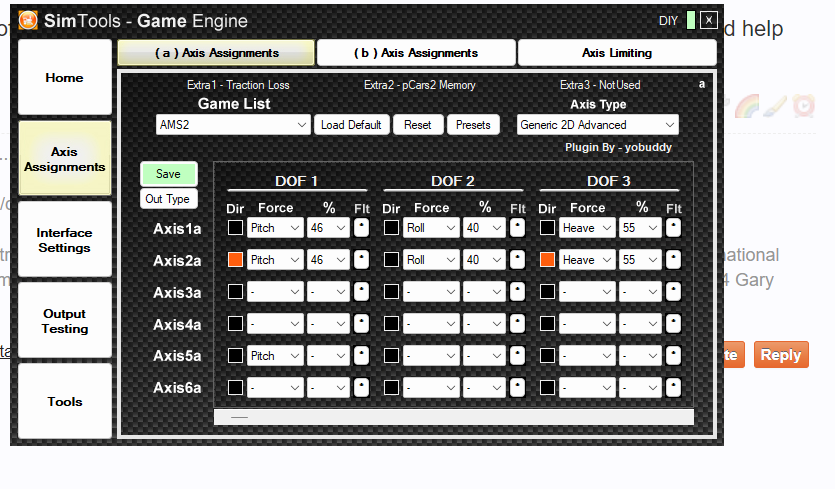
Task: Click Axis3a DOF 3 Flt filter button
Action: point(673,291)
